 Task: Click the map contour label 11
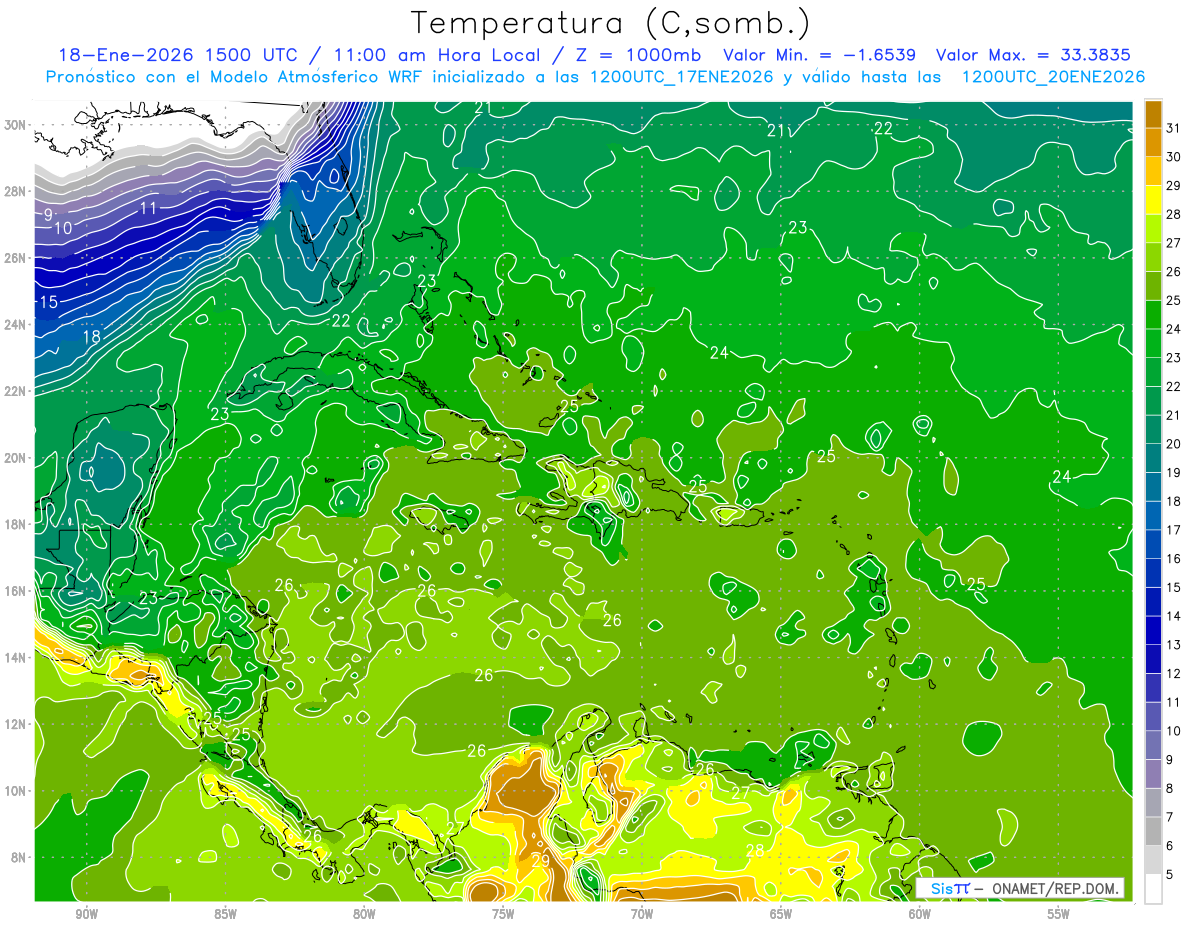pos(148,208)
